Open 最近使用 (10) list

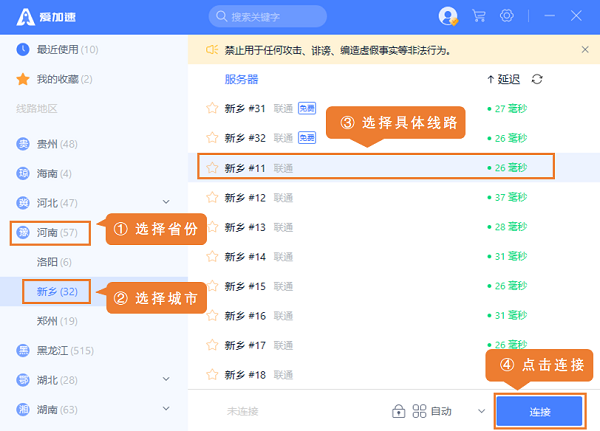(x=67, y=49)
